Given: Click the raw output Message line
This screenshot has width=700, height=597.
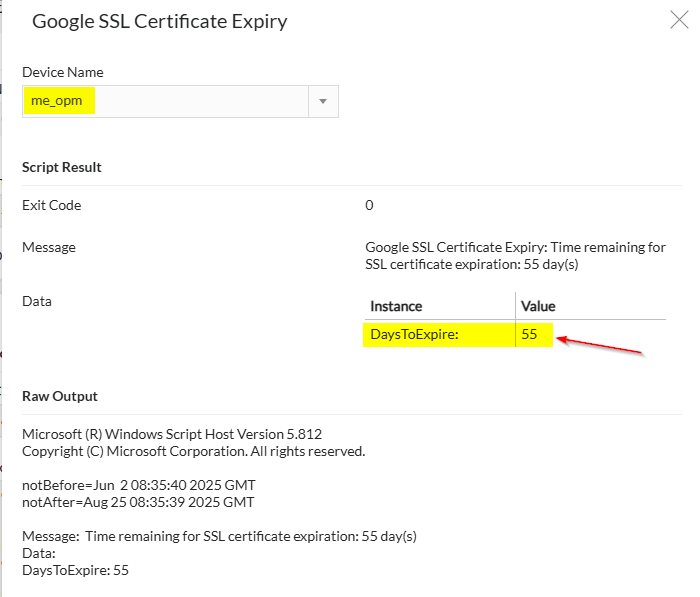Looking at the screenshot, I should 219,536.
